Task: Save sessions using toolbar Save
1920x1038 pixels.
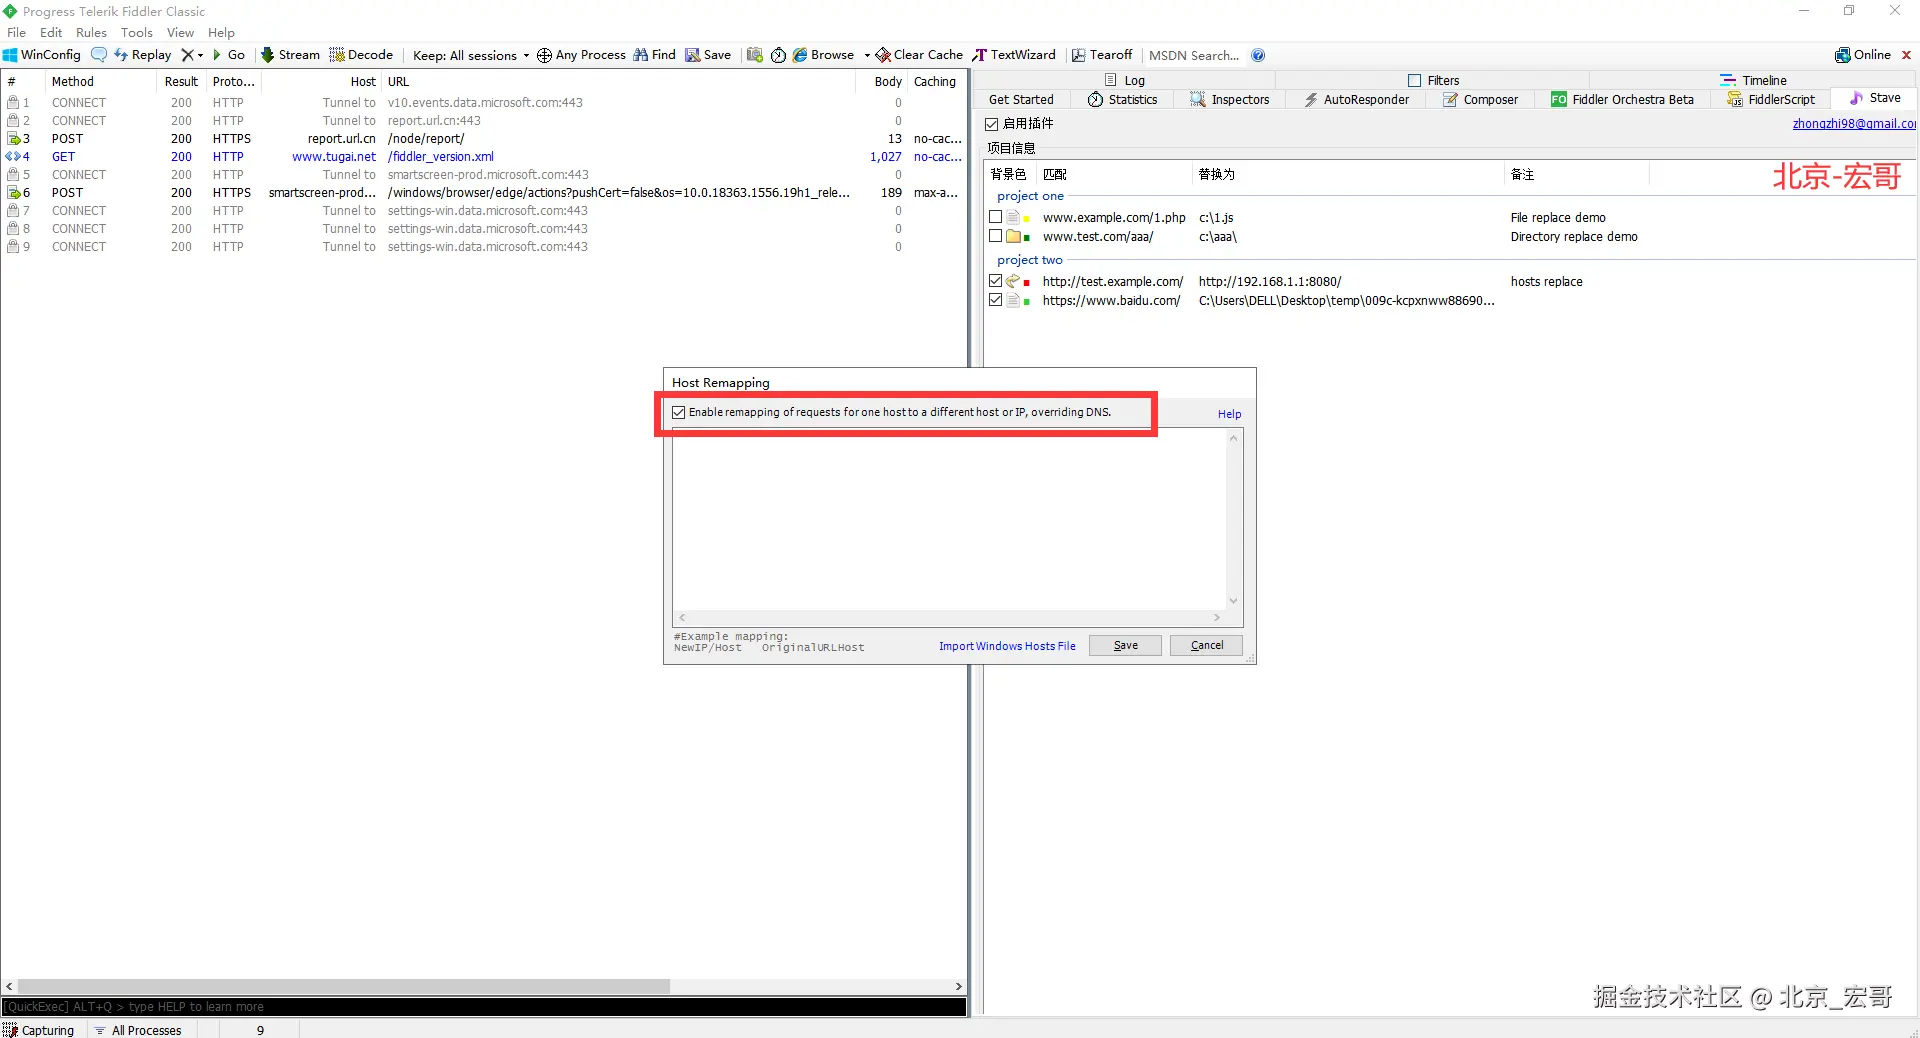Action: pos(708,55)
